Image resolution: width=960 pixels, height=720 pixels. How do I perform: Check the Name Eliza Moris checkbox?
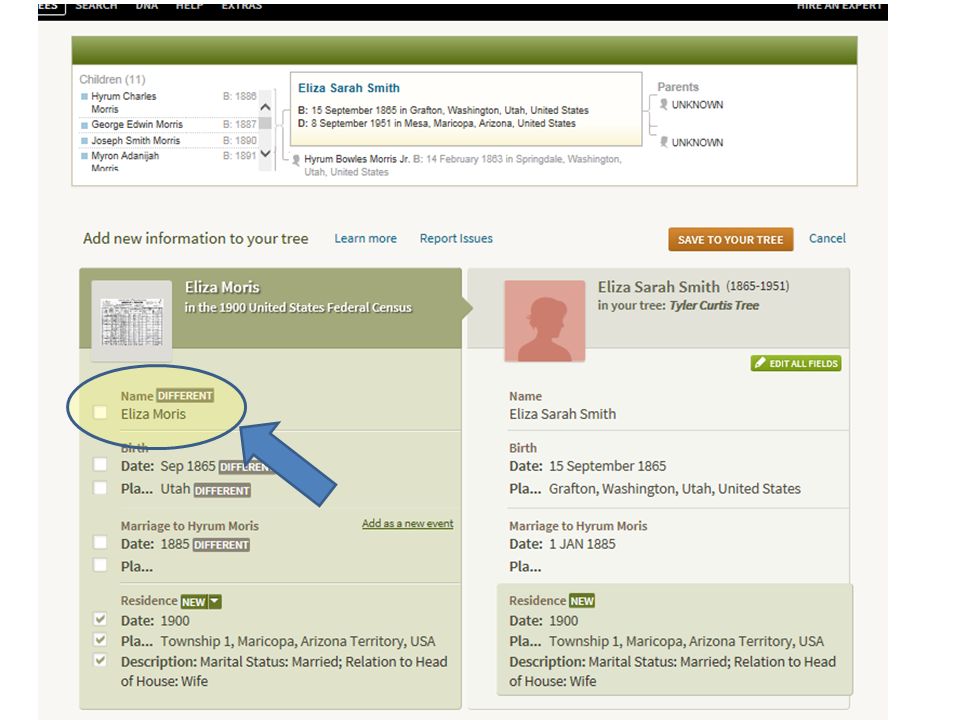100,412
